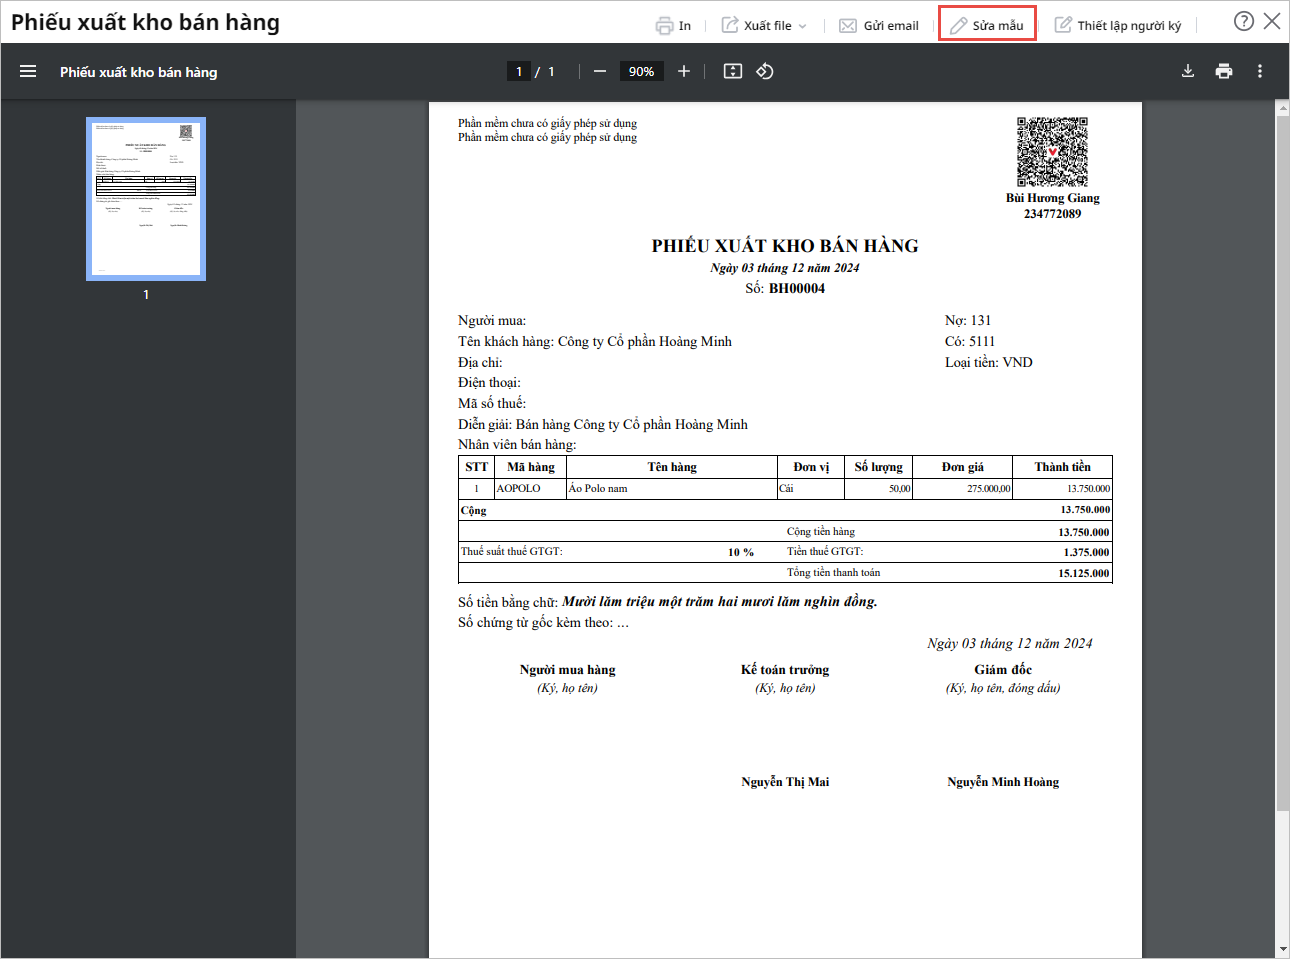Print from the PDF viewer toolbar
Screen dimensions: 1290x959
pos(1224,71)
